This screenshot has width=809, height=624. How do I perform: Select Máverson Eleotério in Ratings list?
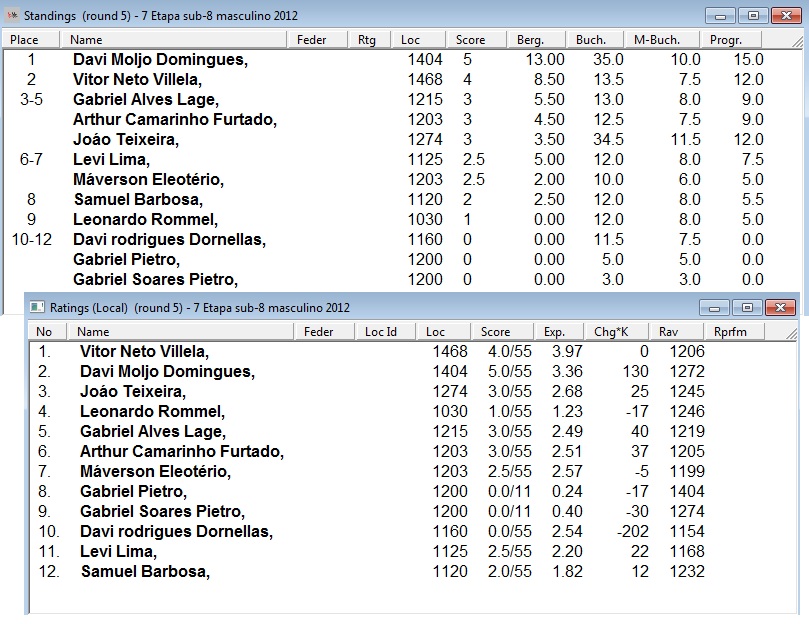coord(156,472)
